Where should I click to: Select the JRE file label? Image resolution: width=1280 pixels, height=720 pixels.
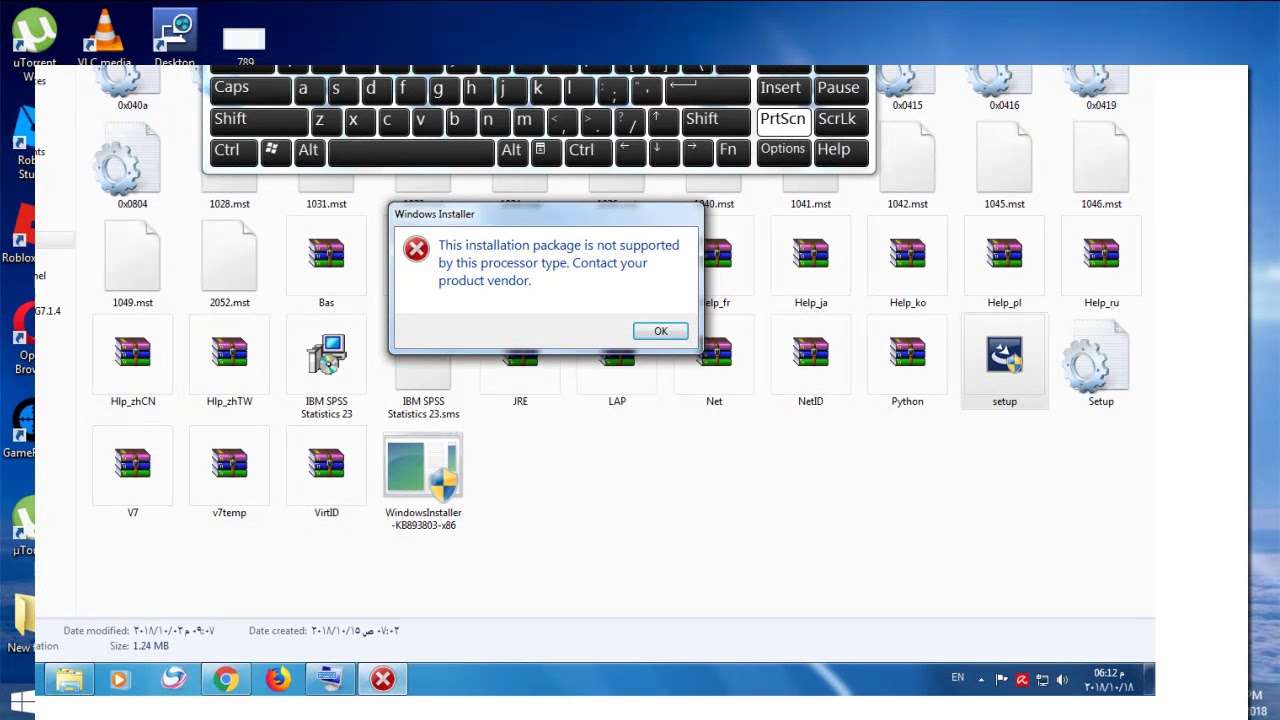click(520, 401)
